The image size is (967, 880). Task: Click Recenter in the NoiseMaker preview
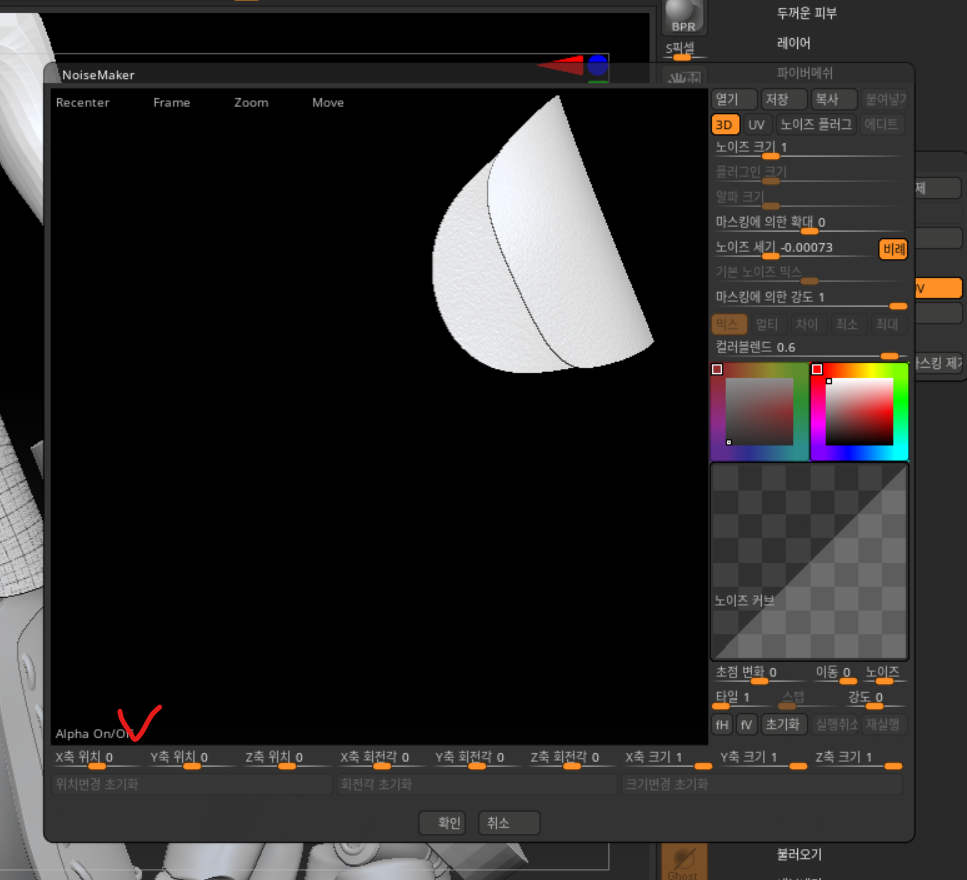[x=83, y=103]
